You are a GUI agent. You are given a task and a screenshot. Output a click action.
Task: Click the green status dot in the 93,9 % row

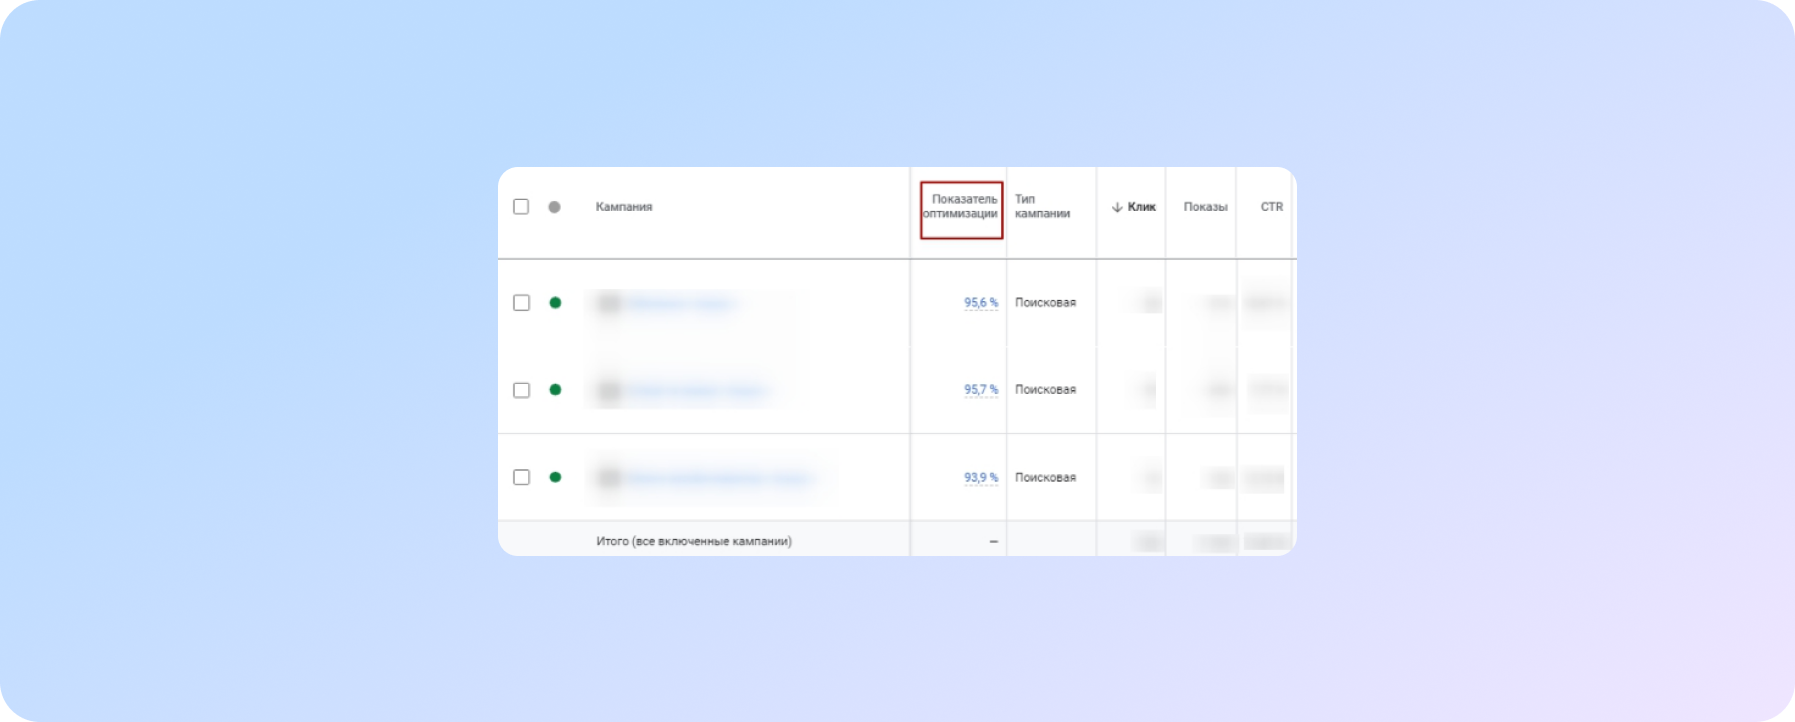555,477
